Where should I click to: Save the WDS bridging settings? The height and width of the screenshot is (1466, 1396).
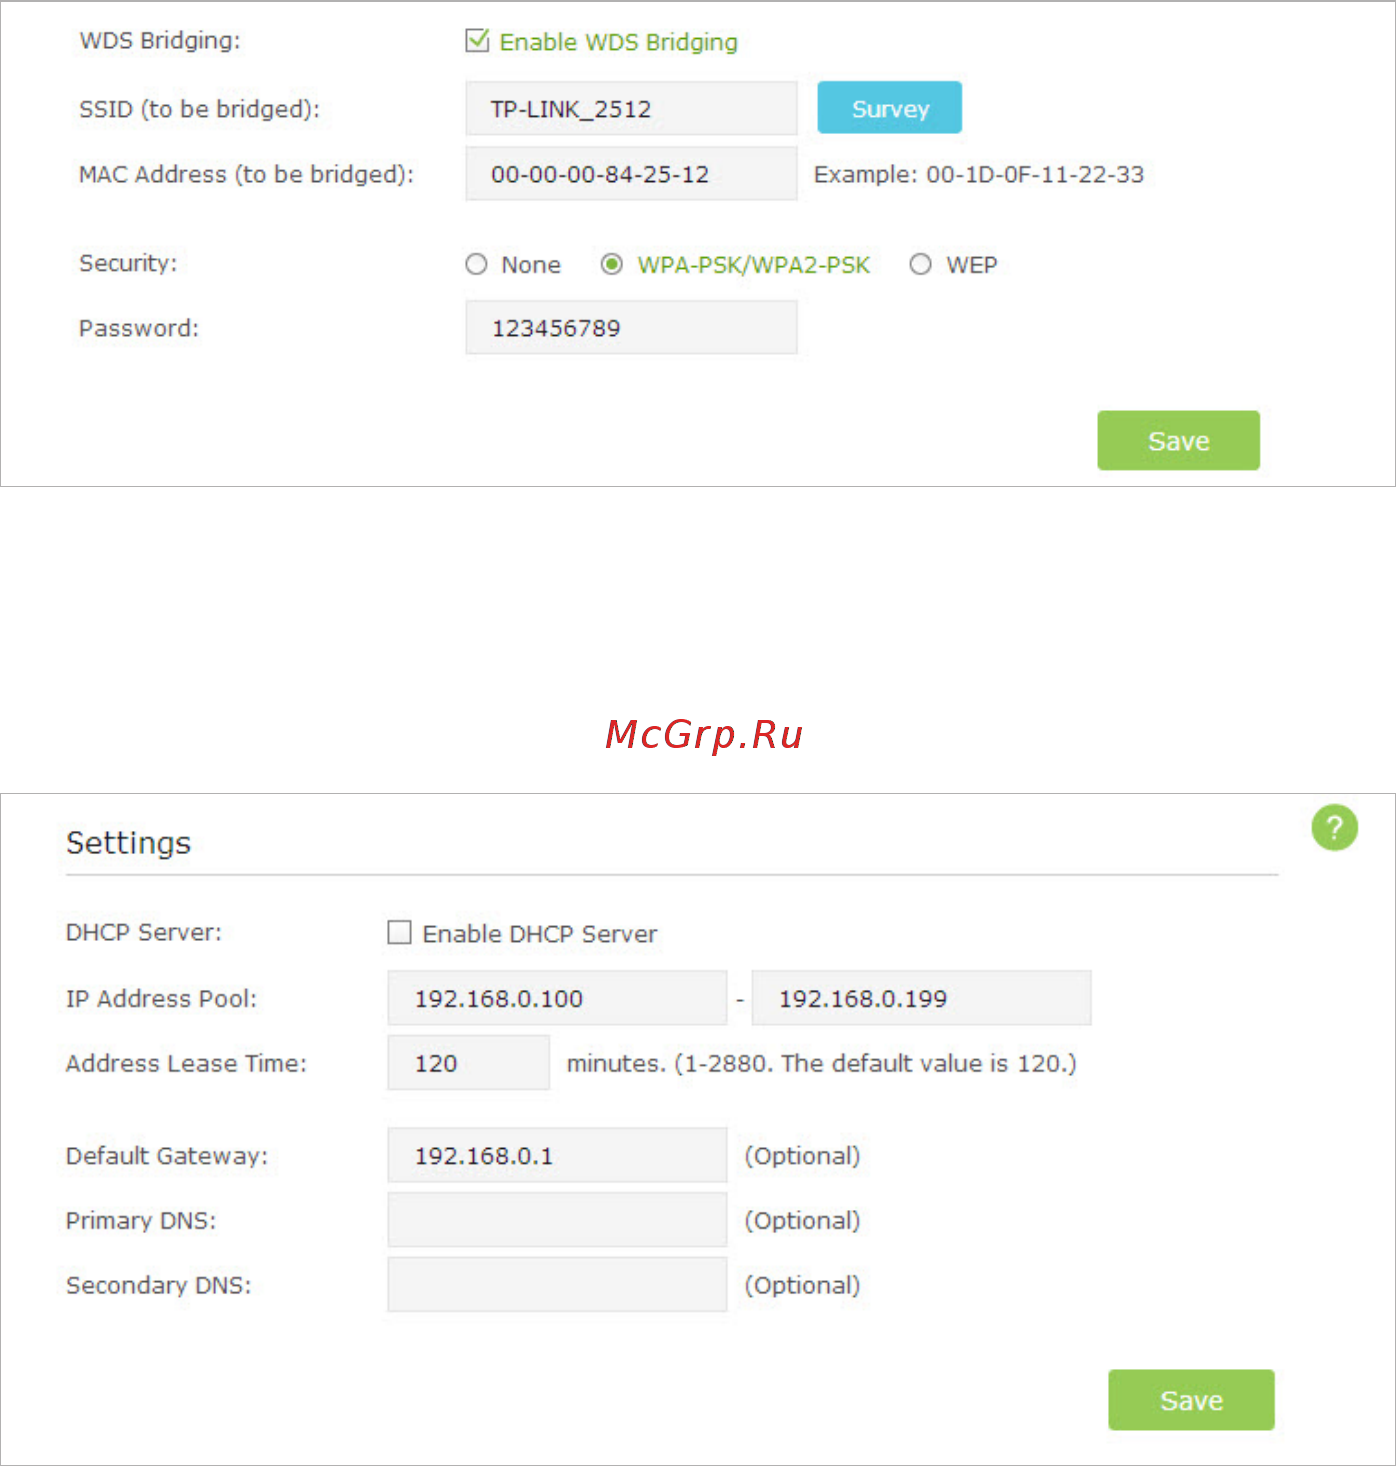(1178, 441)
